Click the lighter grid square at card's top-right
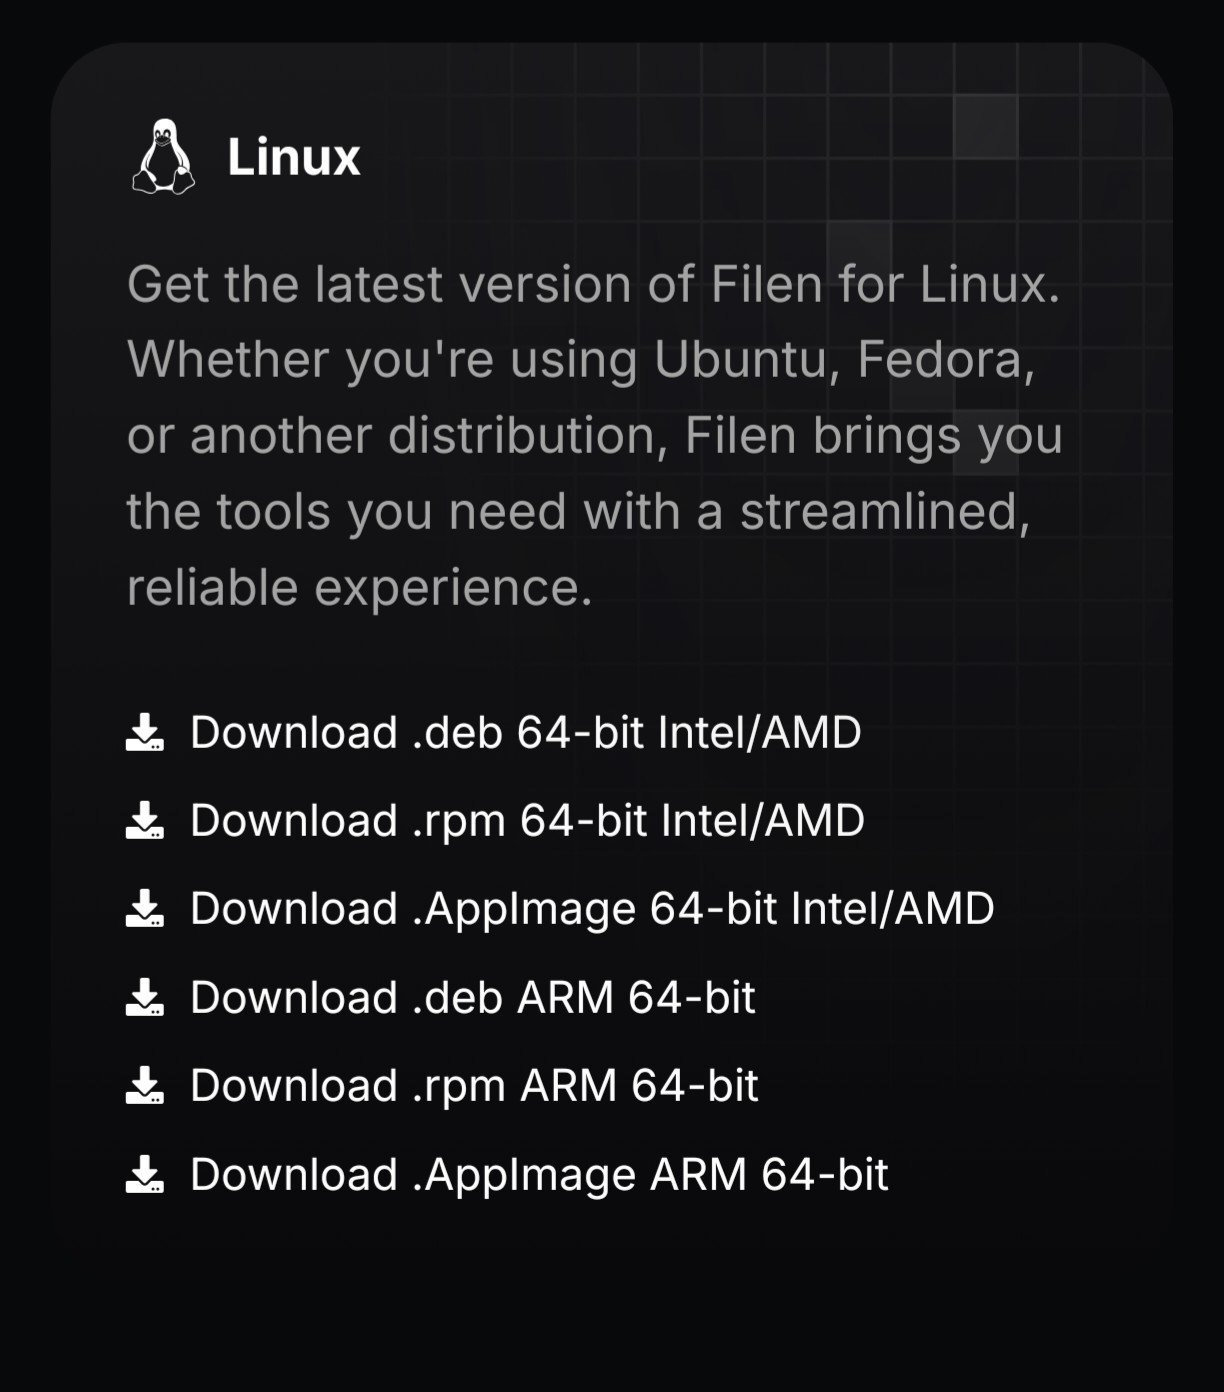1224x1392 pixels. coord(985,126)
